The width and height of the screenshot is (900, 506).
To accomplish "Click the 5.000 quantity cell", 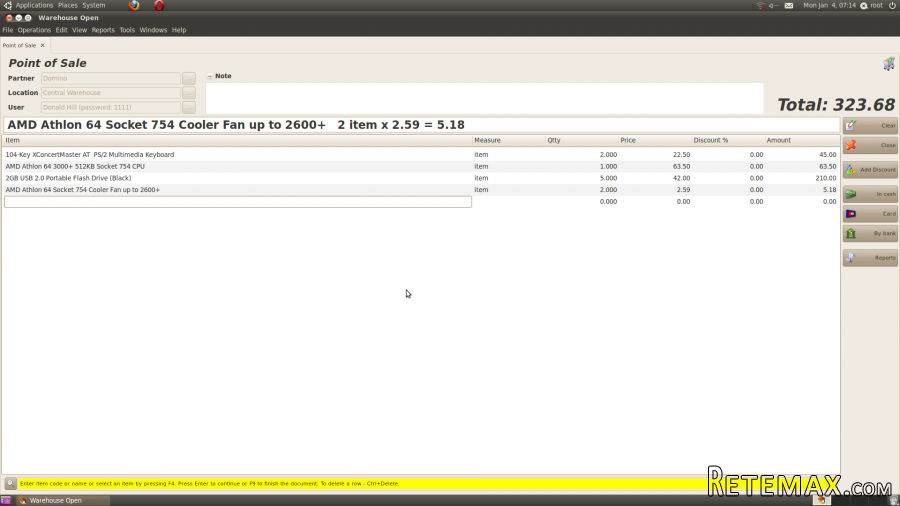I will (608, 178).
